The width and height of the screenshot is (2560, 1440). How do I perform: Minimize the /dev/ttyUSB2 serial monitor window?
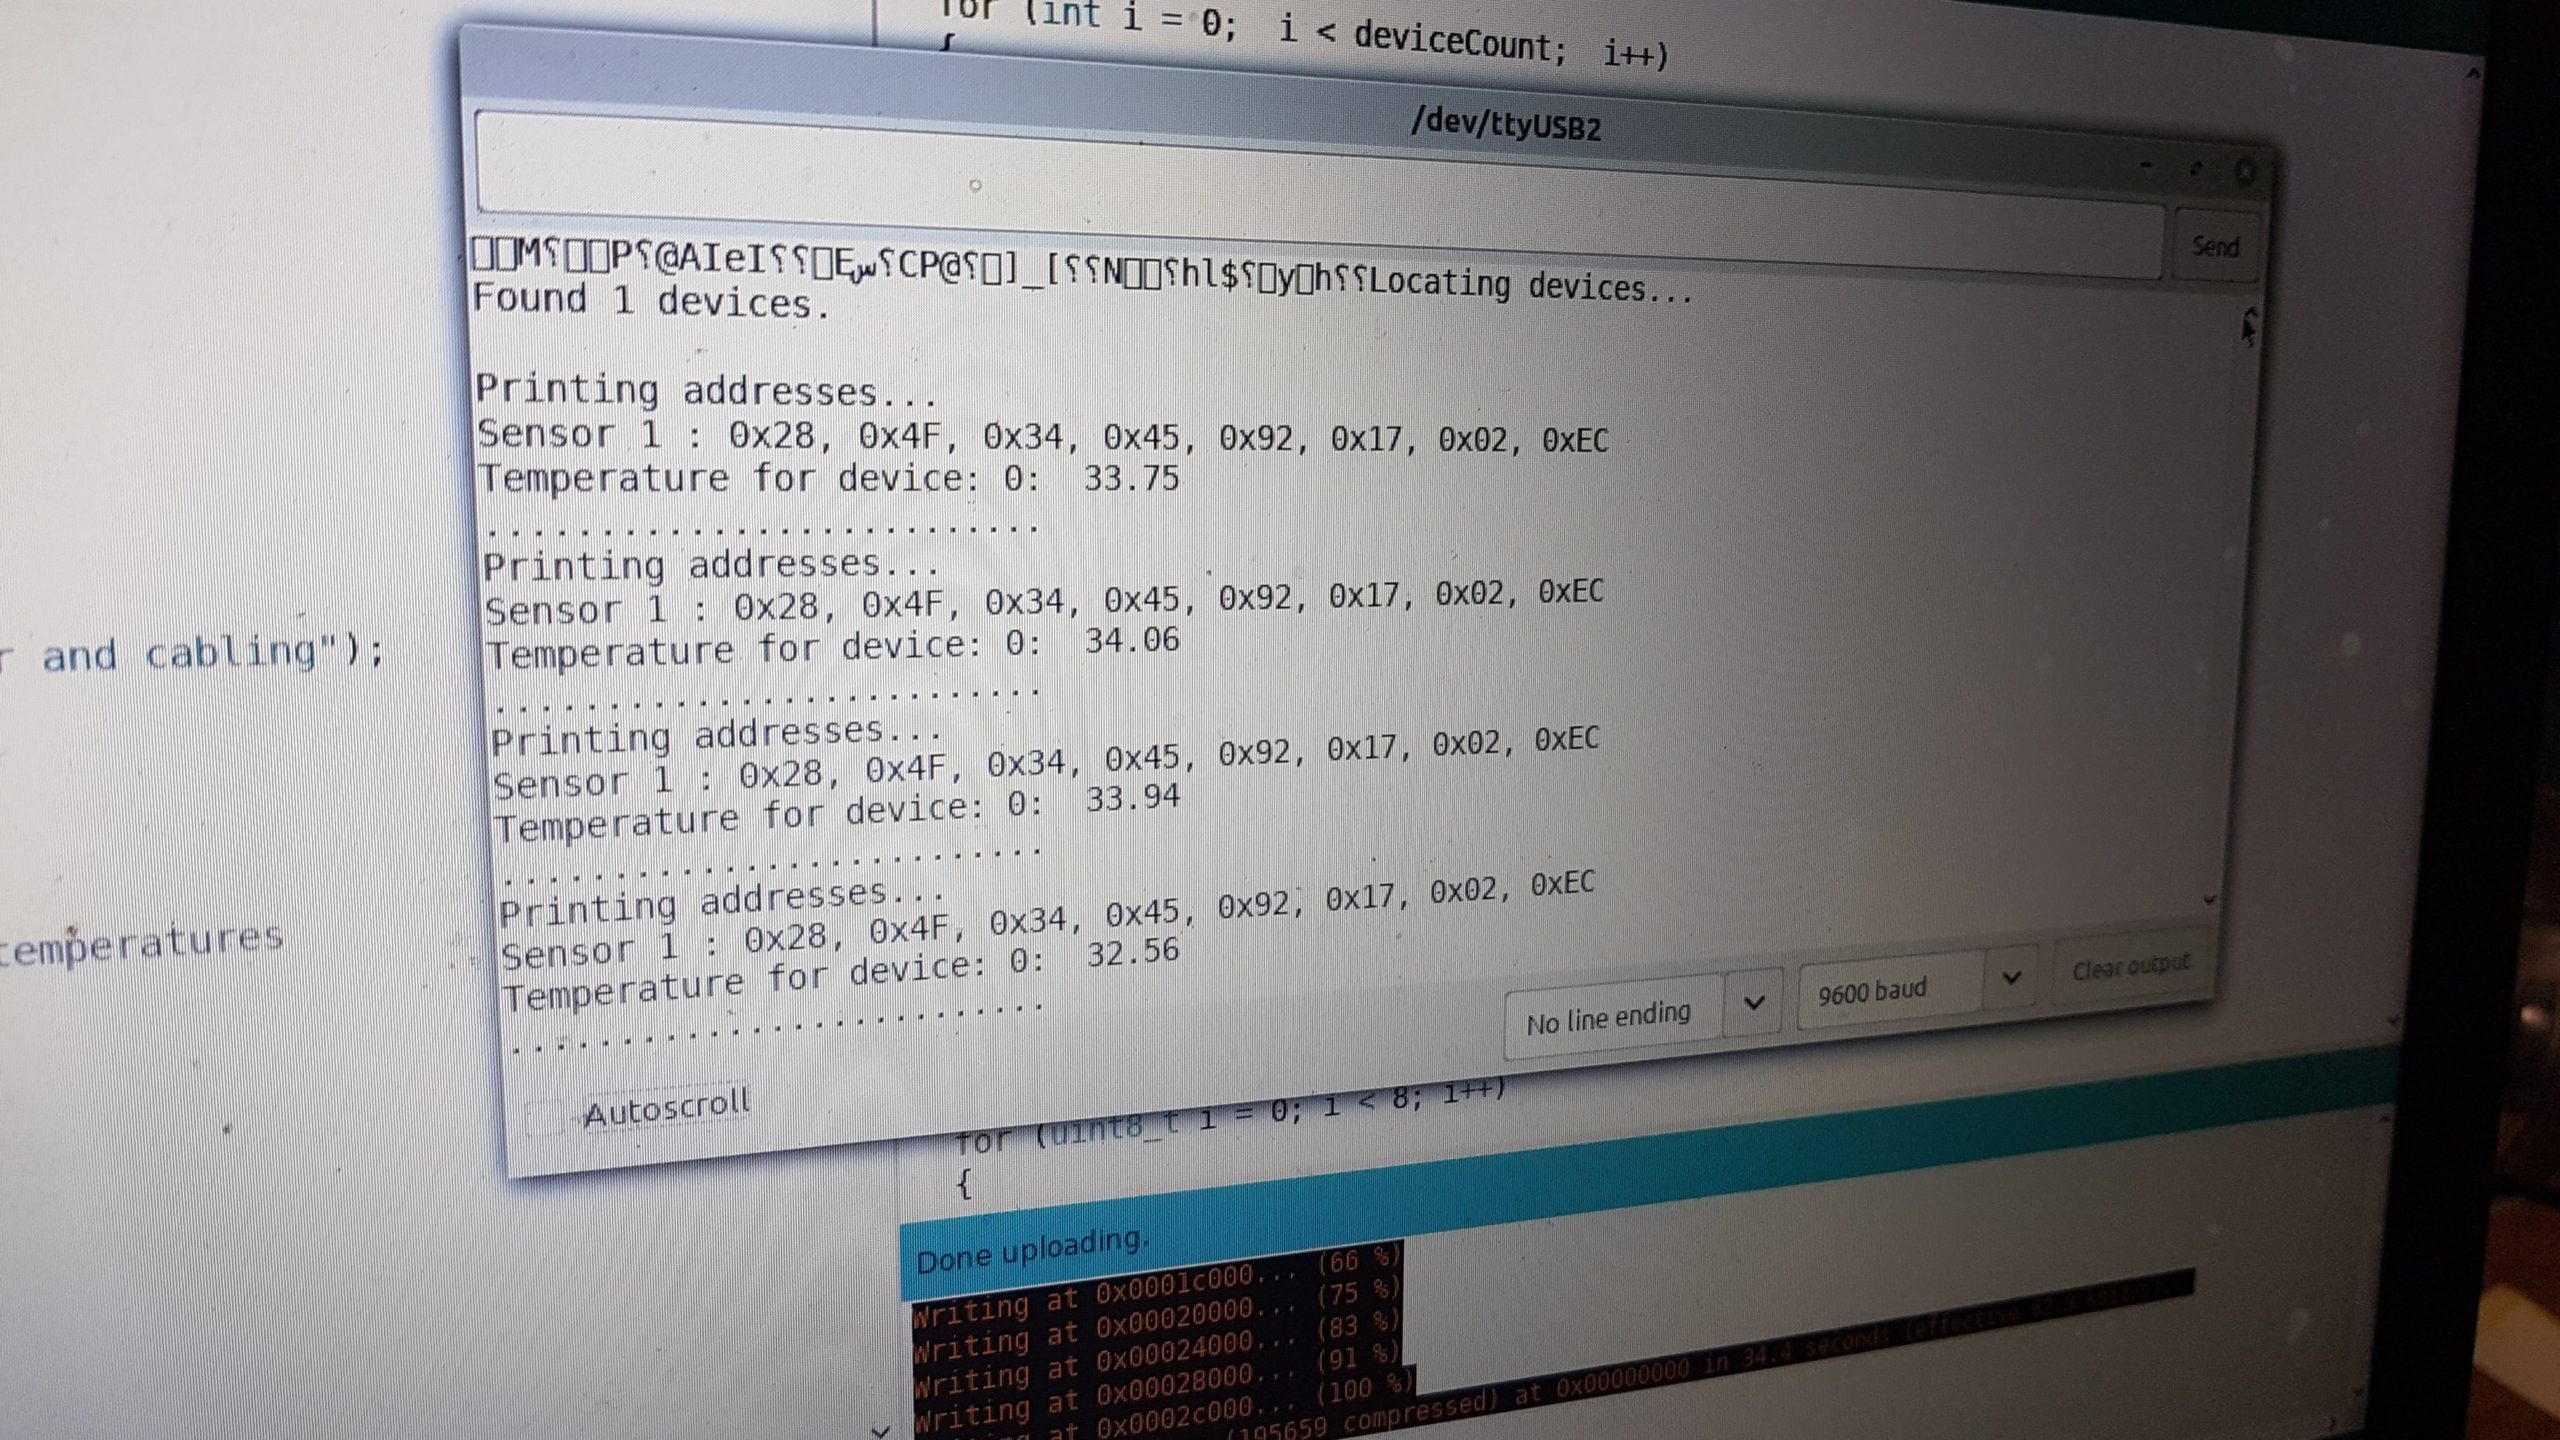[x=2145, y=164]
